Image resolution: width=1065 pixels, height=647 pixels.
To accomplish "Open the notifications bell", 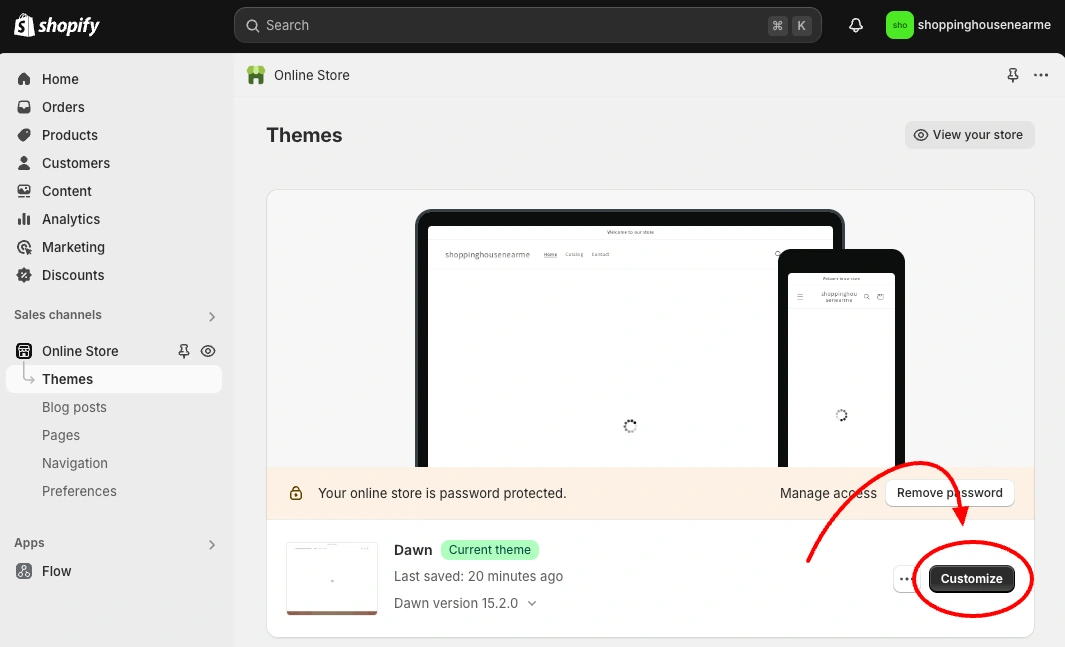I will point(856,25).
